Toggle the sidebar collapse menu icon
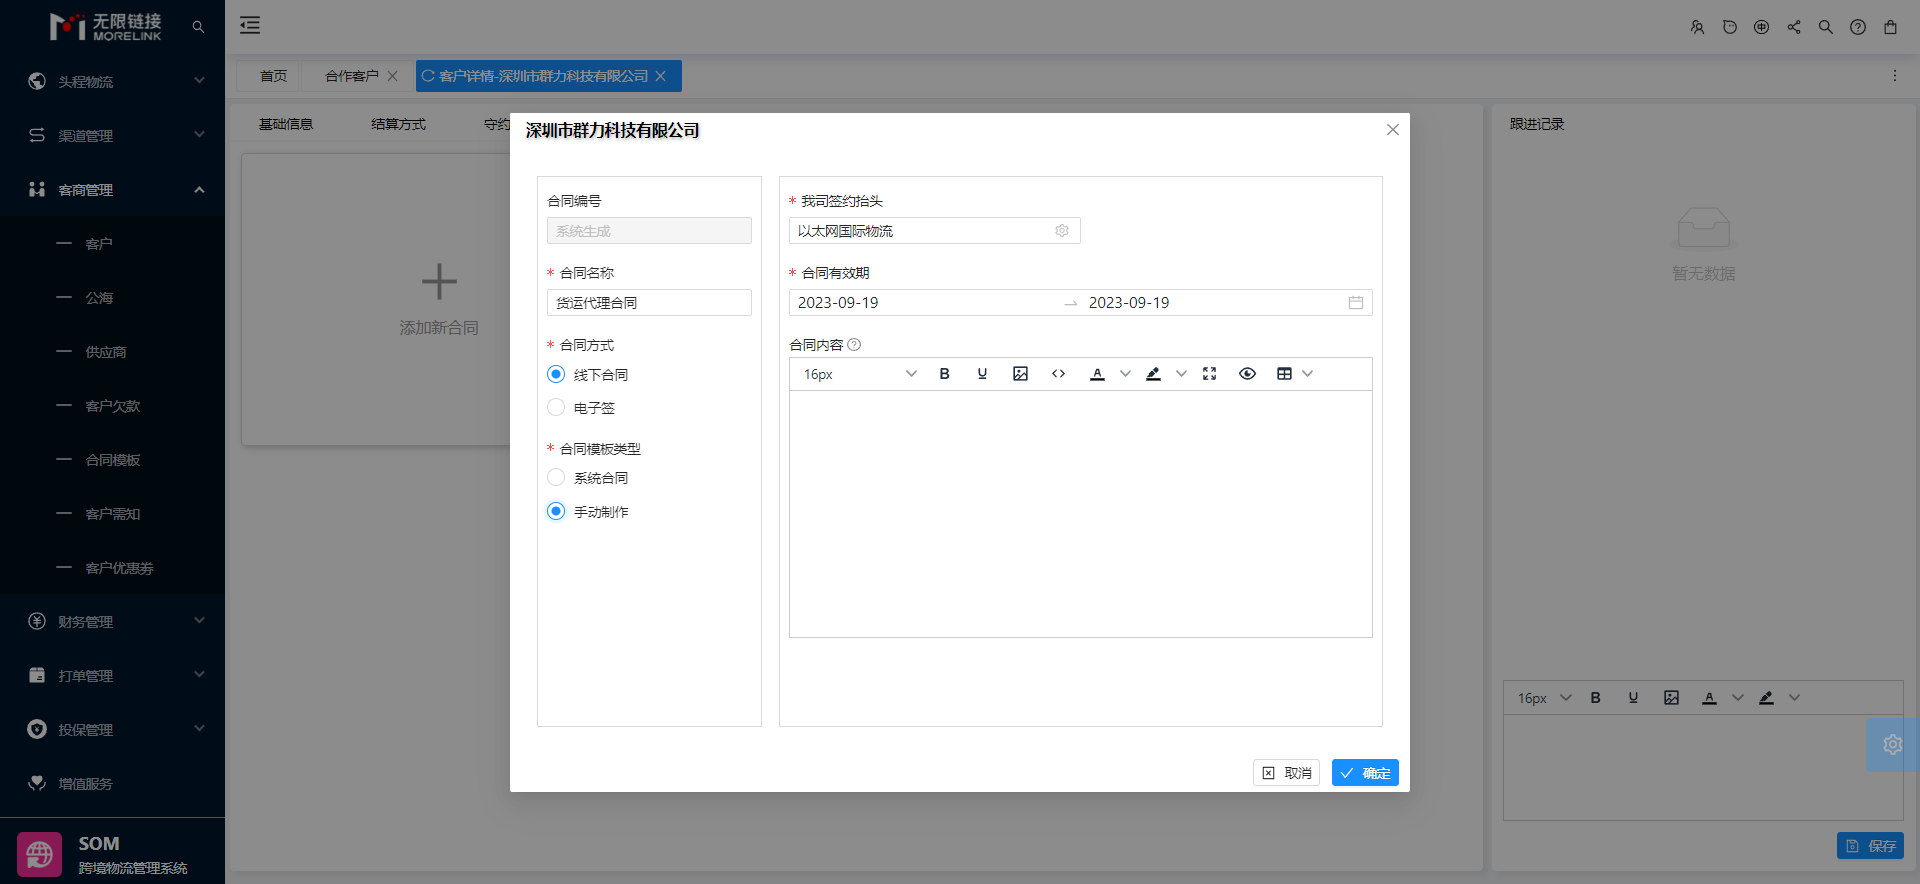This screenshot has width=1920, height=884. [x=250, y=26]
